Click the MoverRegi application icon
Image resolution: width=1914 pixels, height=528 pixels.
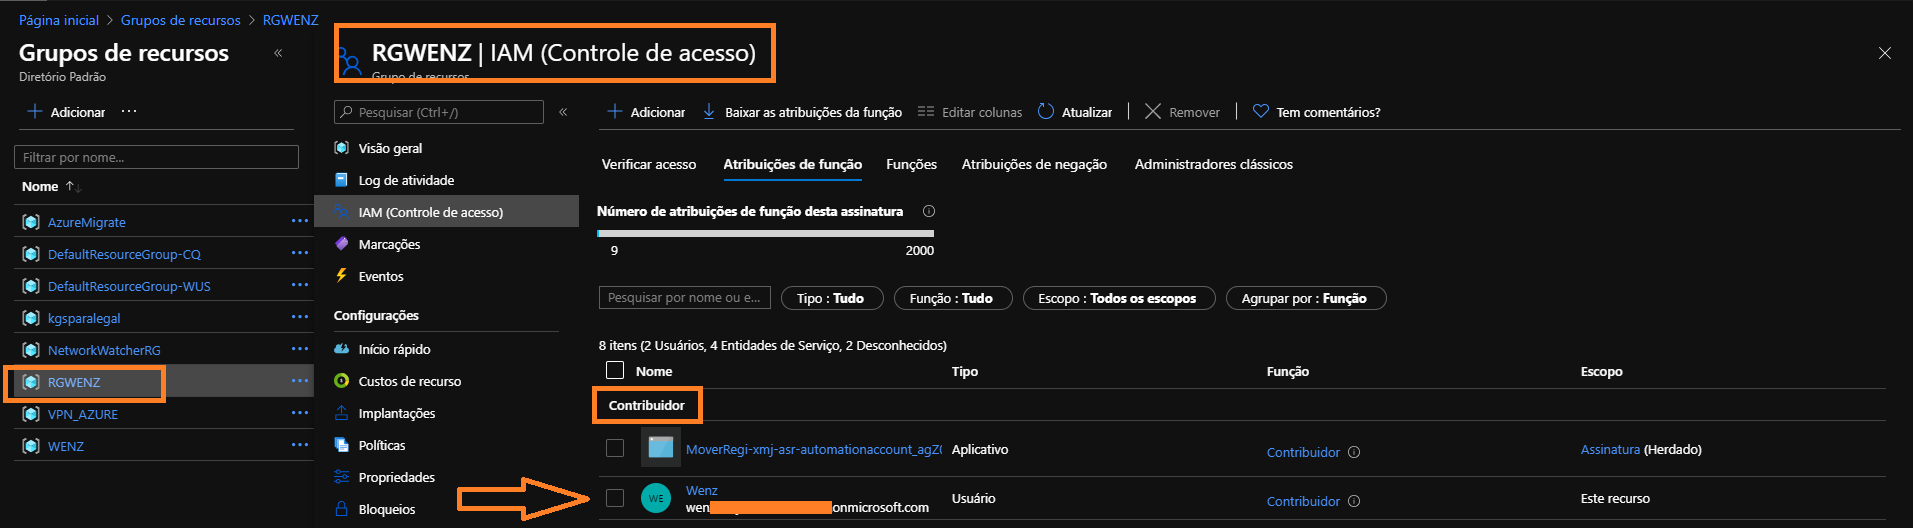point(661,448)
